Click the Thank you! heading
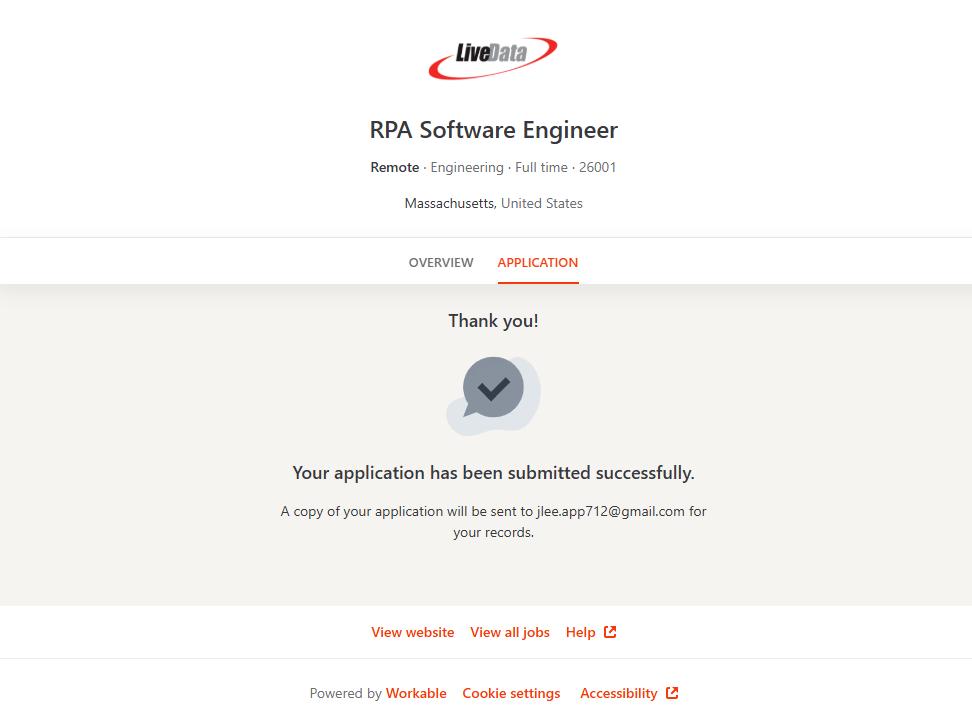 (x=493, y=321)
